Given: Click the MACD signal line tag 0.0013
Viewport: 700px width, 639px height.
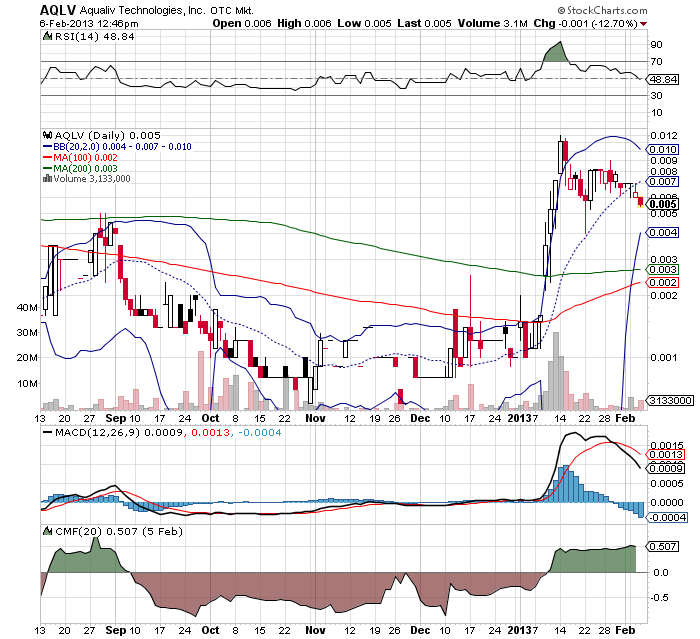Looking at the screenshot, I should 666,455.
